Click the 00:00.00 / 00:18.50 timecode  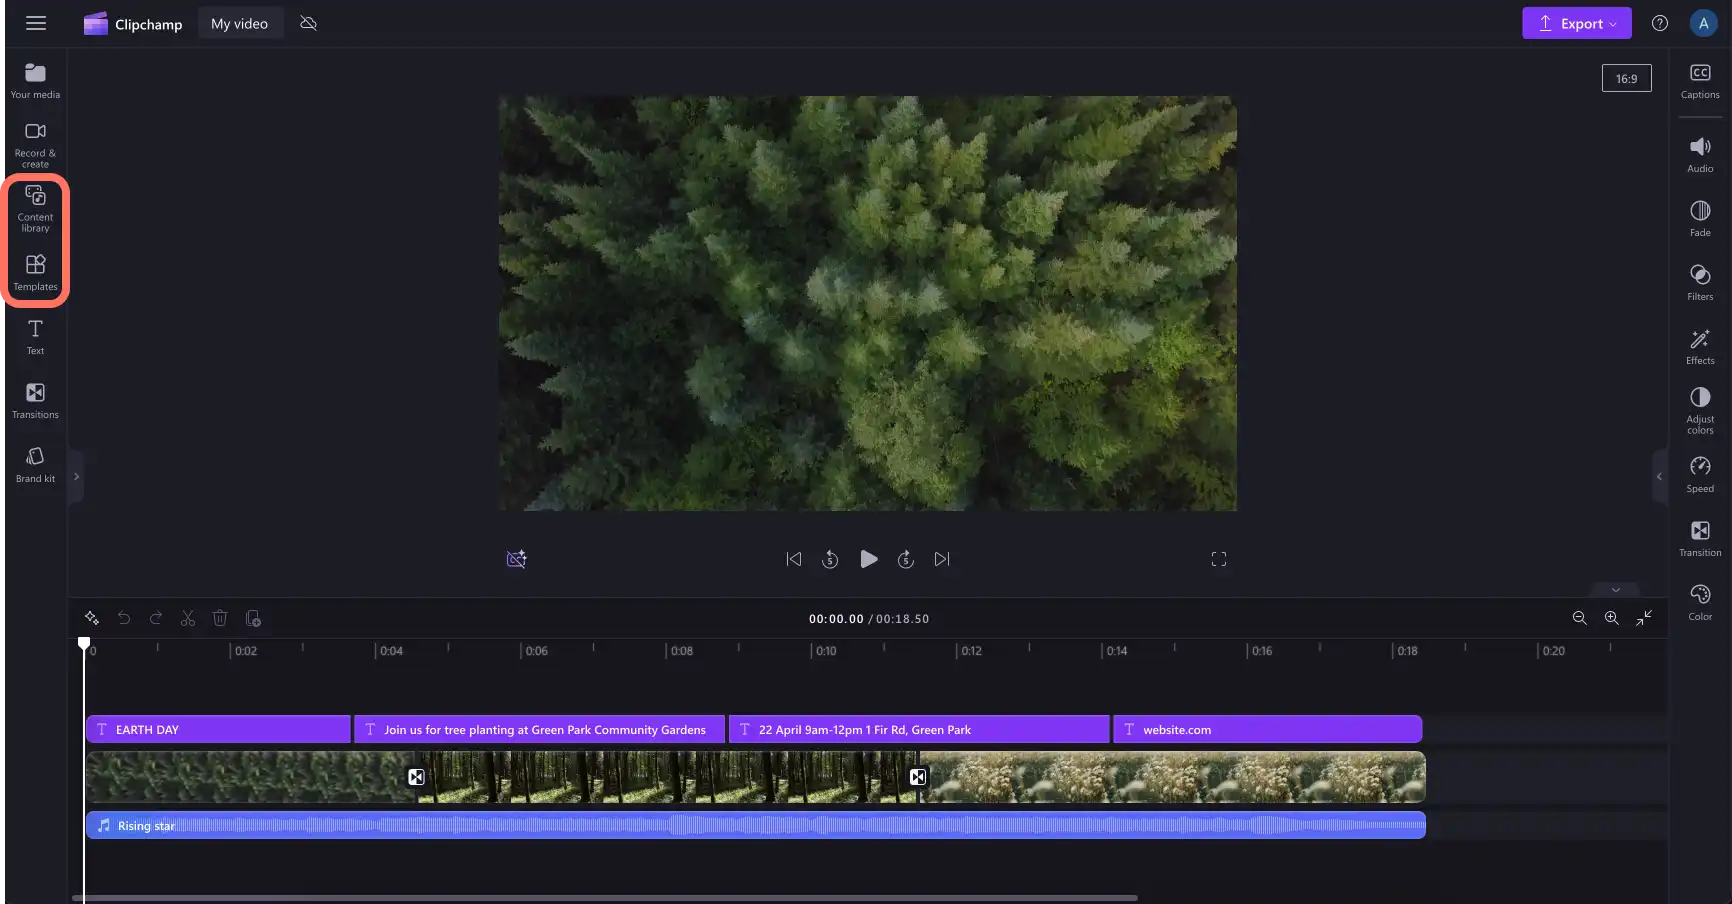[868, 619]
